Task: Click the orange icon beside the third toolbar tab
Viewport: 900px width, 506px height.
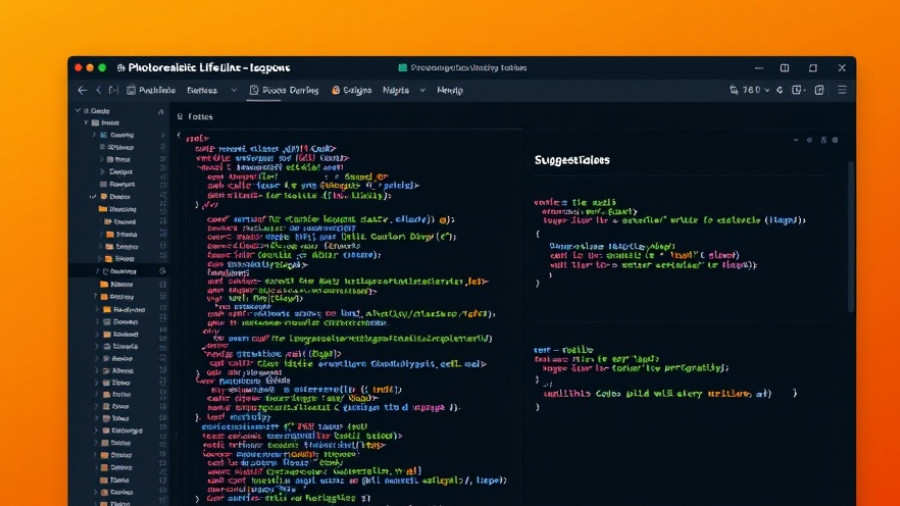Action: 336,90
